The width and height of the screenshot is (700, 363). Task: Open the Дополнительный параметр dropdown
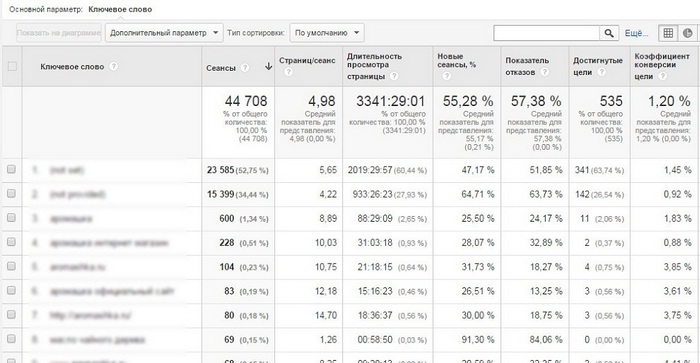pyautogui.click(x=164, y=33)
